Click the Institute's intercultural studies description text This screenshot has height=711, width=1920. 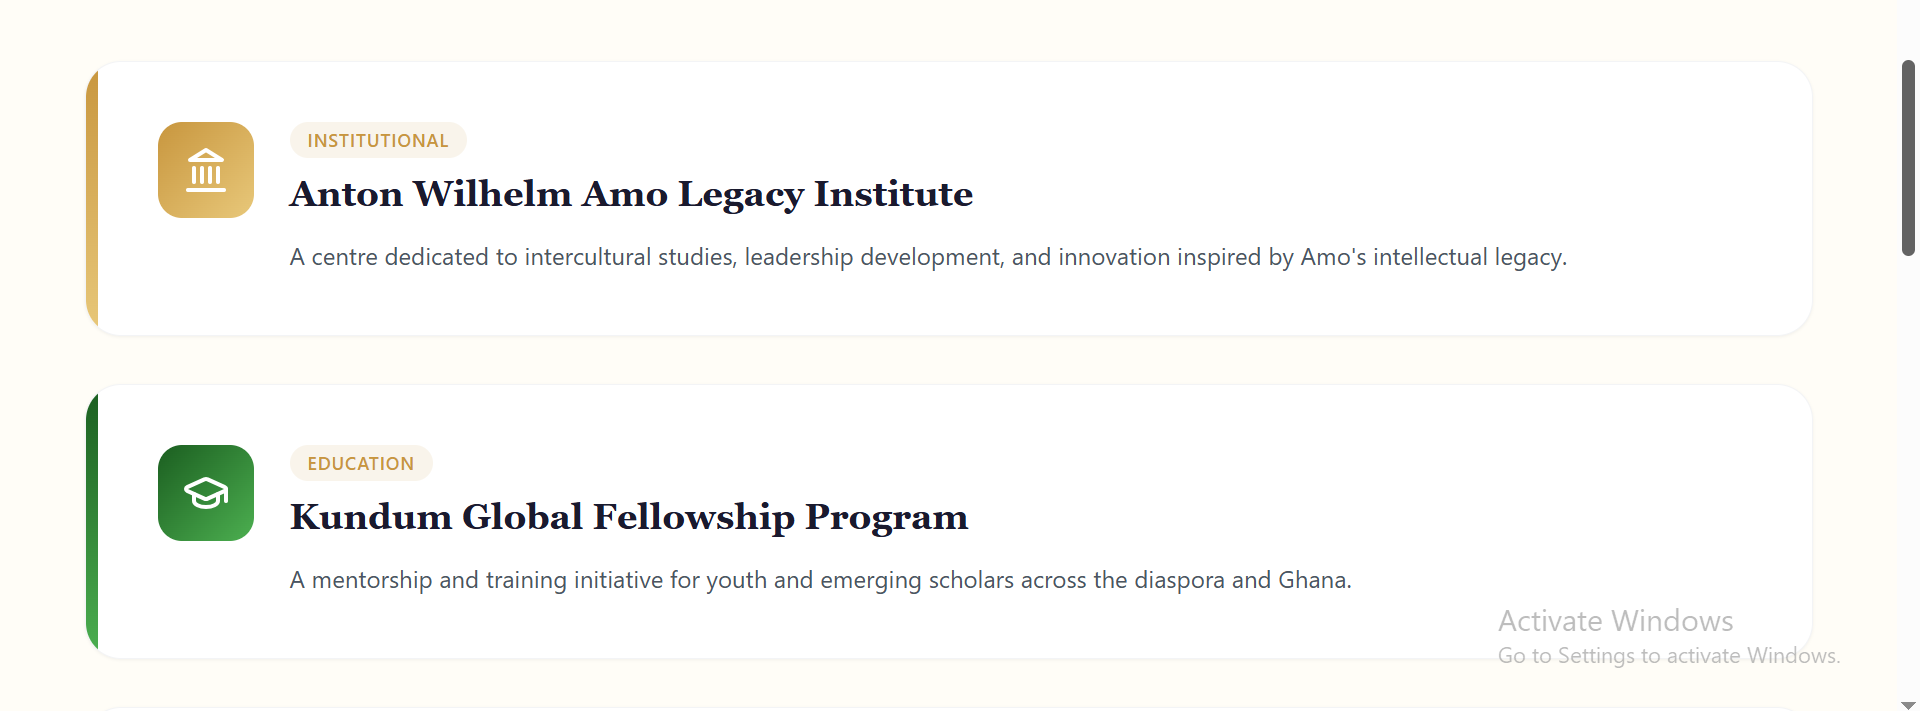[927, 258]
